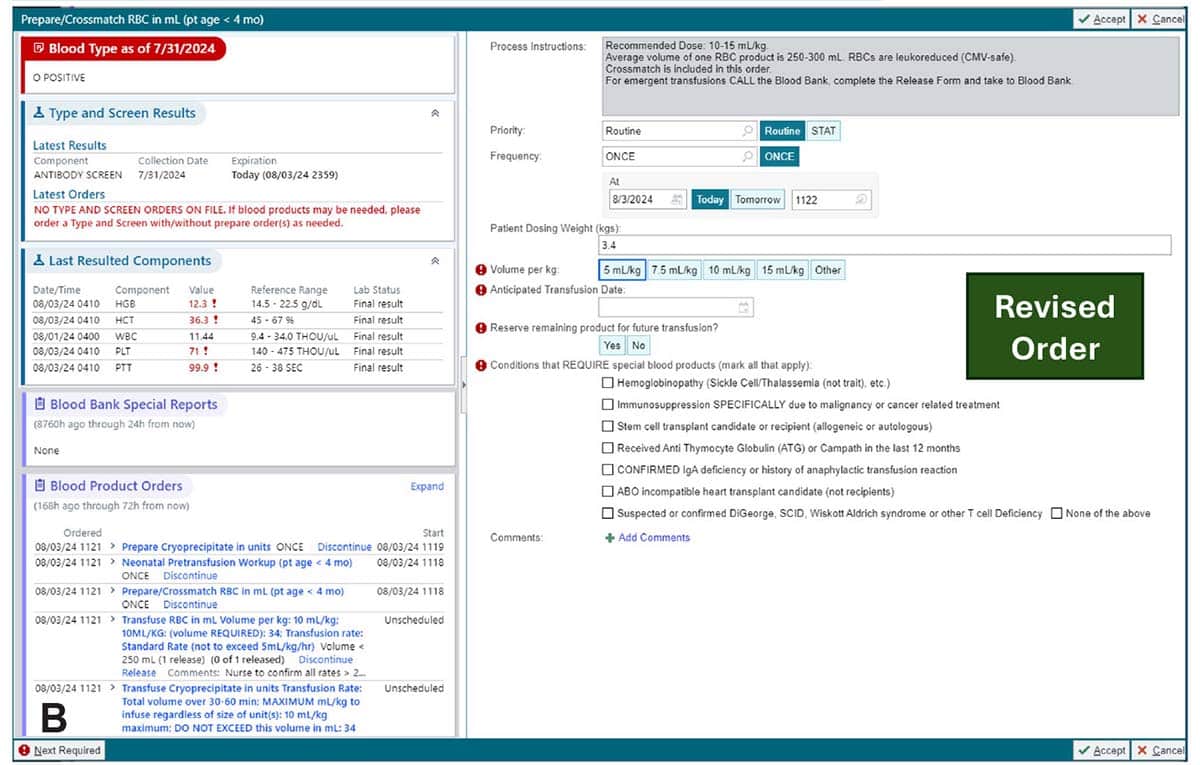Click the Blood Type header icon
The height and width of the screenshot is (765, 1200).
[38, 48]
